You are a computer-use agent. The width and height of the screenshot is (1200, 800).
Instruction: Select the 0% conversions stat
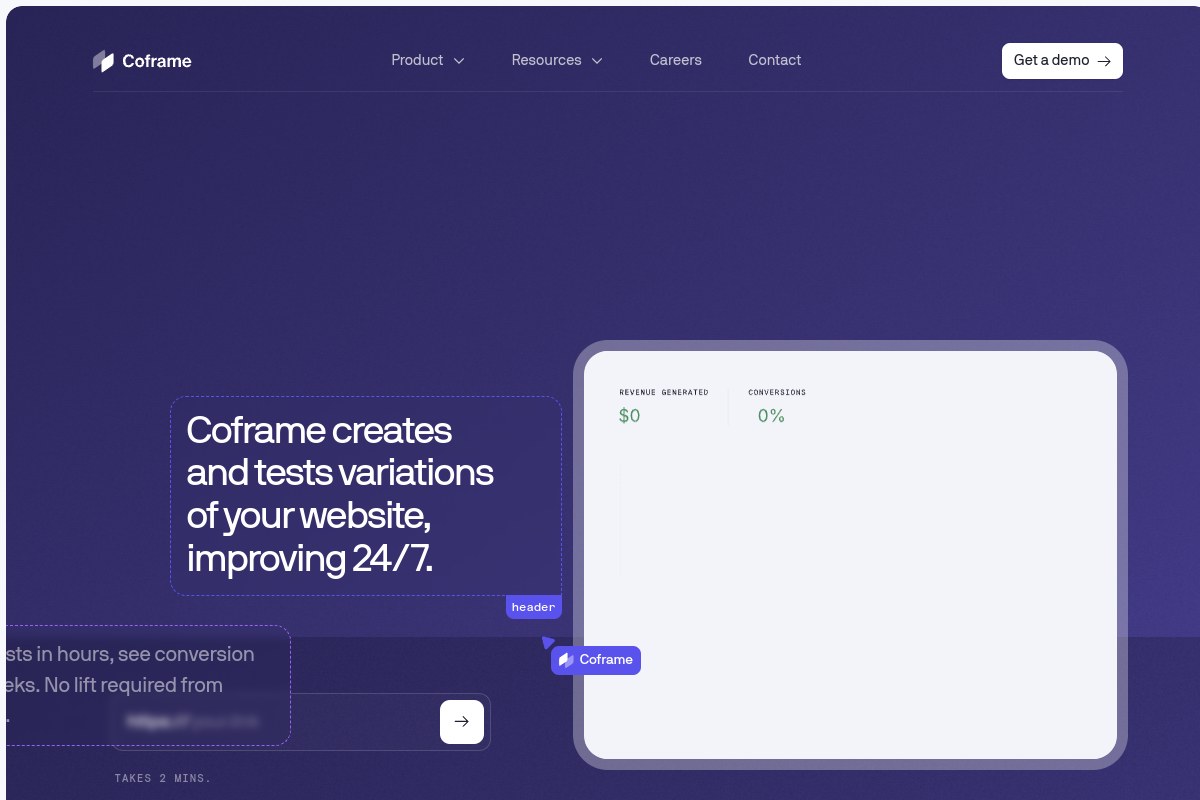(x=771, y=415)
